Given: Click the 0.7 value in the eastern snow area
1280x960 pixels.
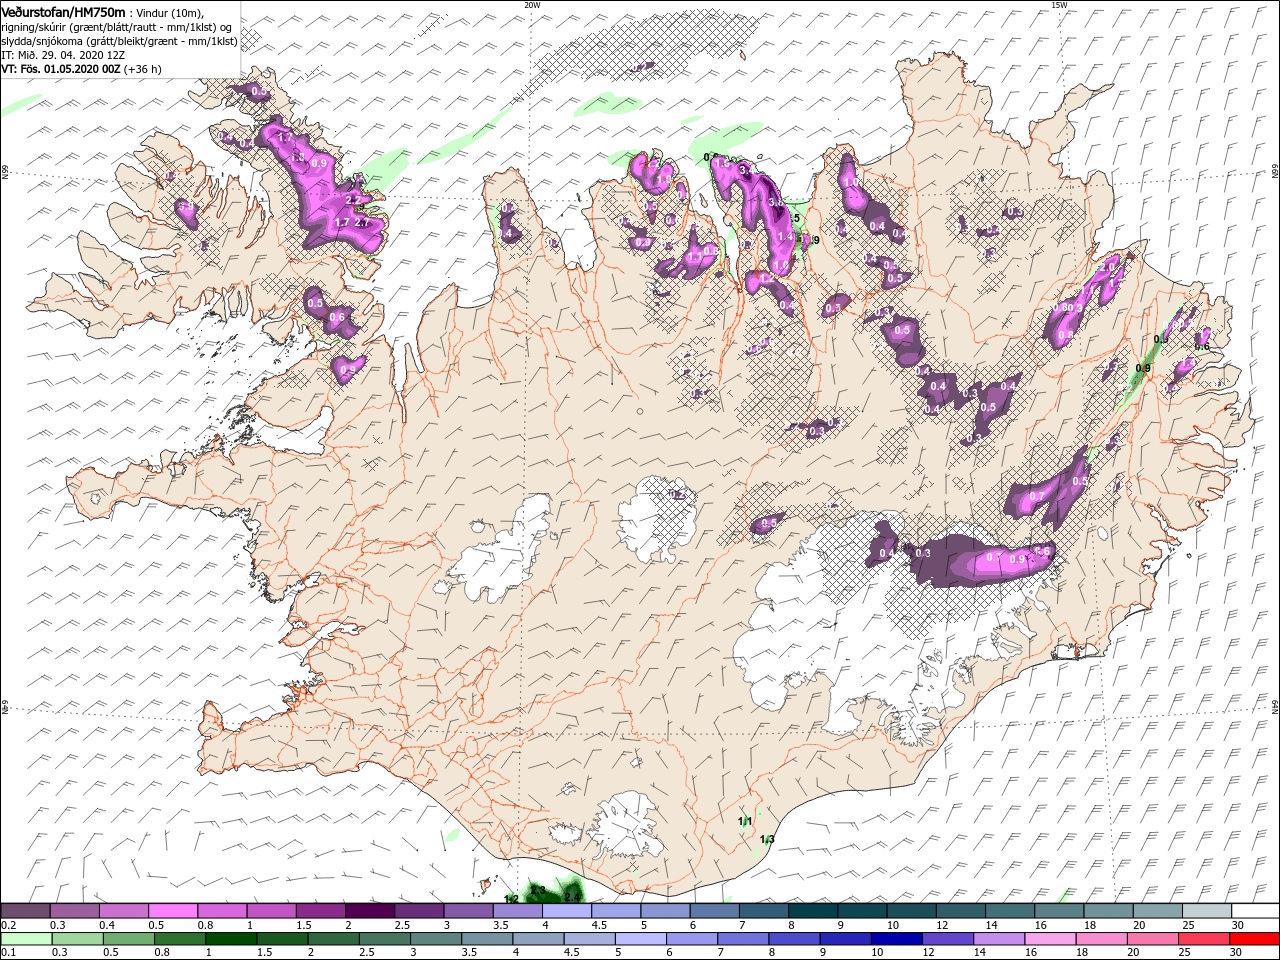Looking at the screenshot, I should coord(1037,496).
